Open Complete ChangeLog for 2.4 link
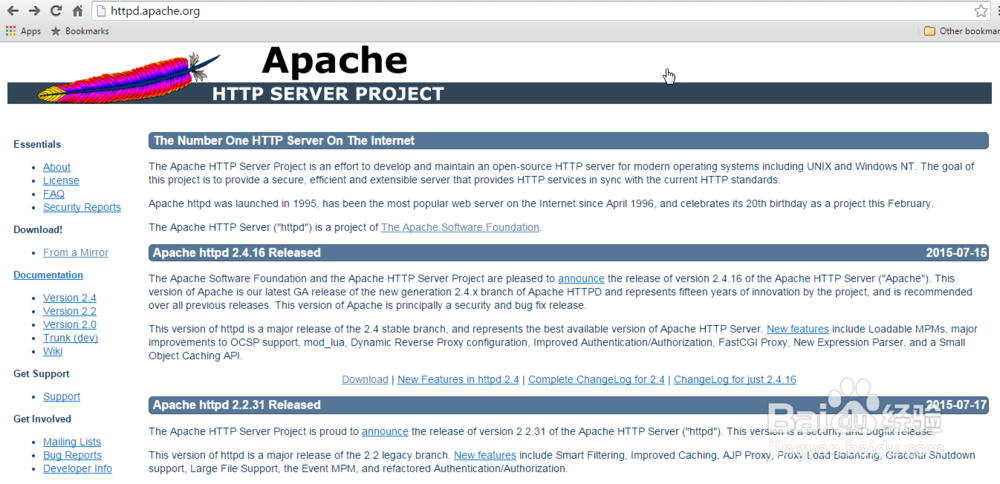Viewport: 1000px width, 484px height. 596,379
